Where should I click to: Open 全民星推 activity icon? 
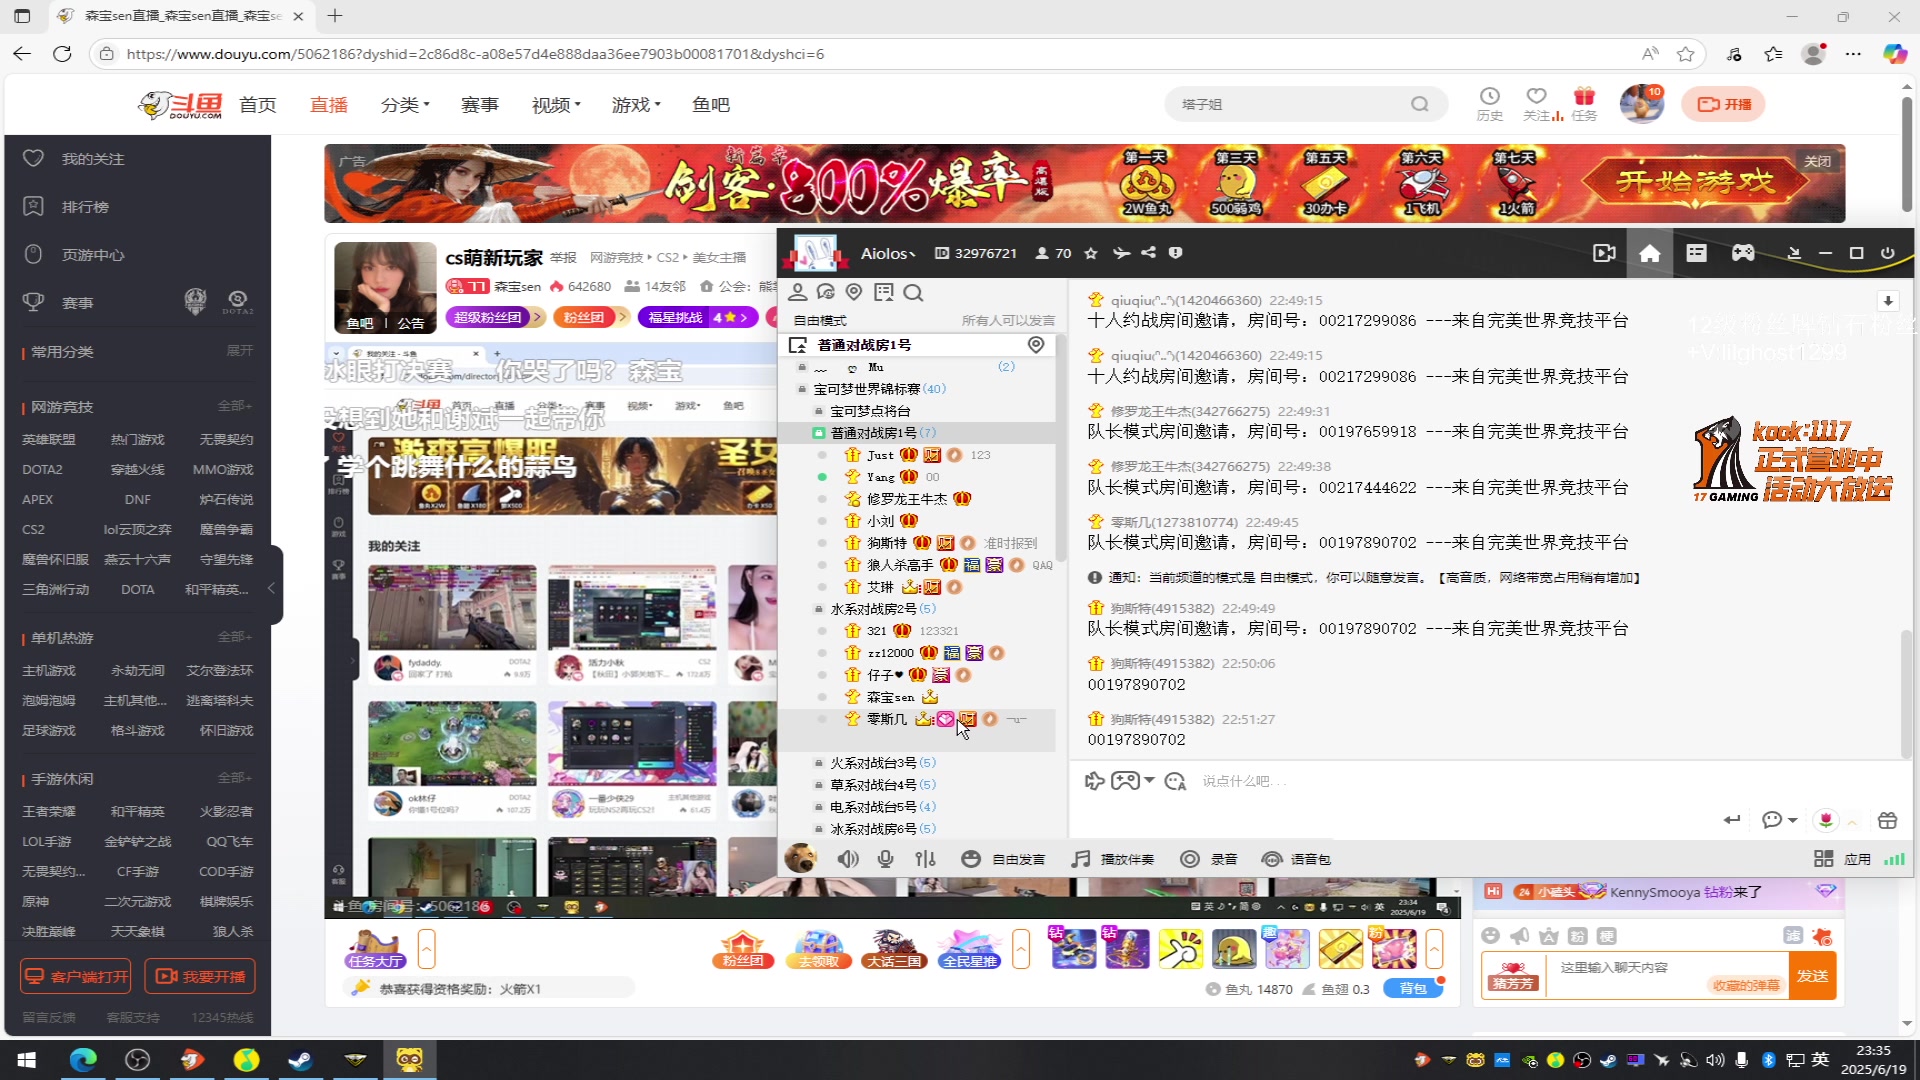point(969,949)
